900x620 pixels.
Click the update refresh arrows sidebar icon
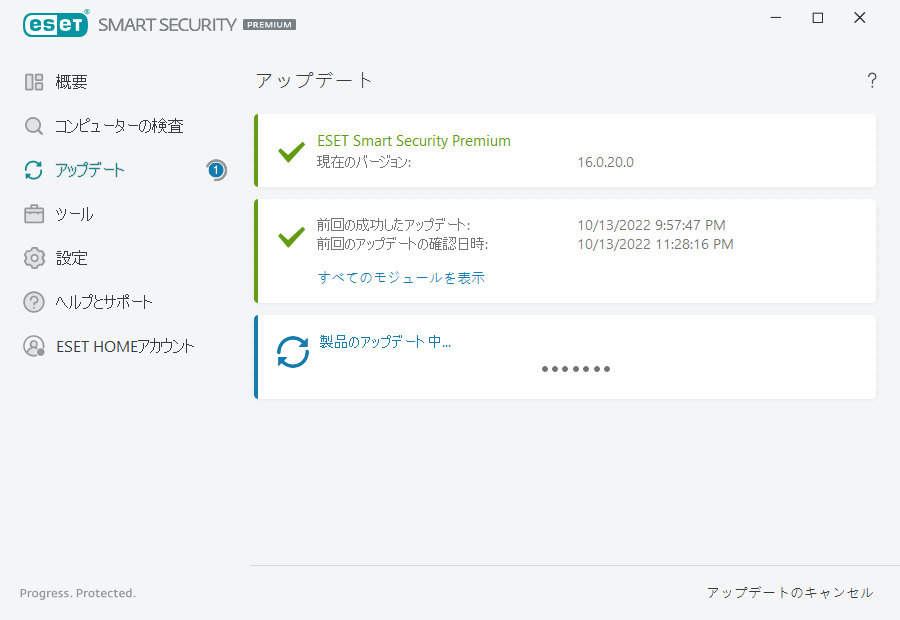click(34, 170)
